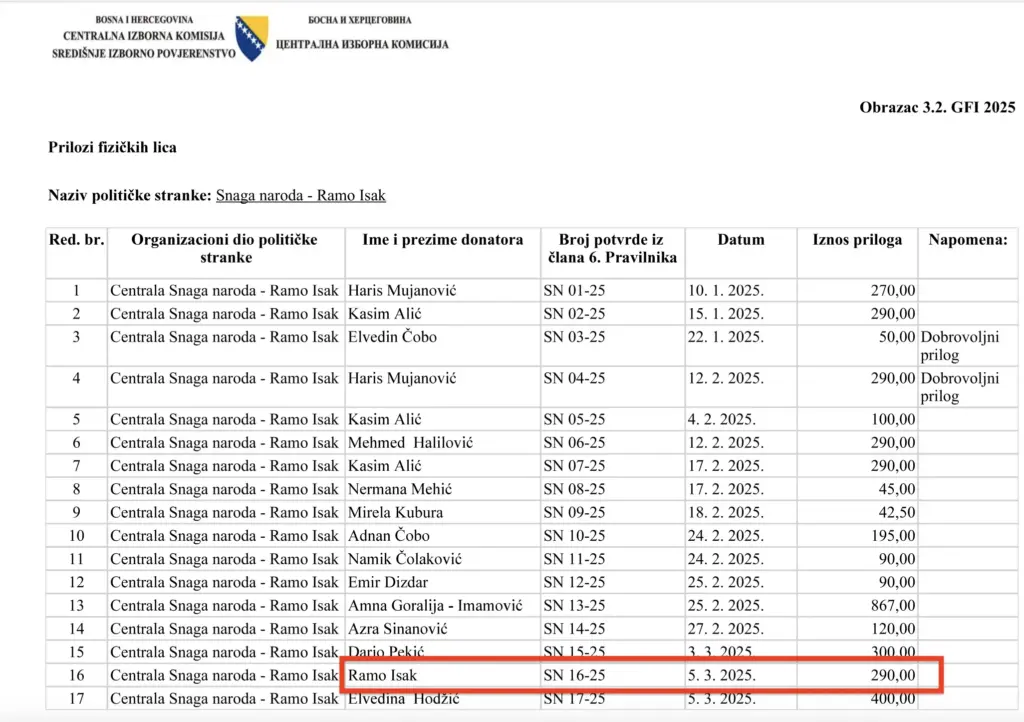Select donor Ramo Isak in row 16
Viewport: 1024px width, 722px height.
382,676
